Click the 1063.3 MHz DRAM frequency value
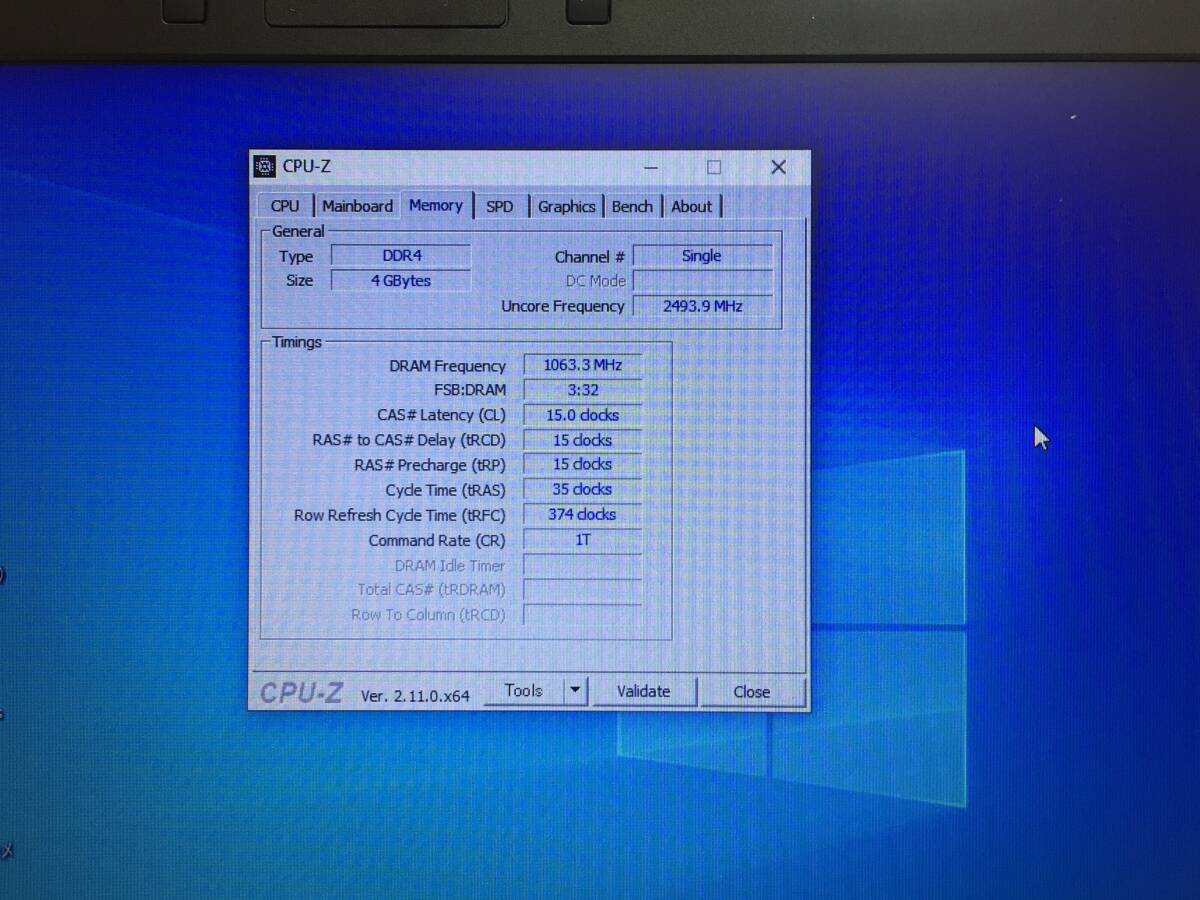The image size is (1200, 900). [x=582, y=365]
